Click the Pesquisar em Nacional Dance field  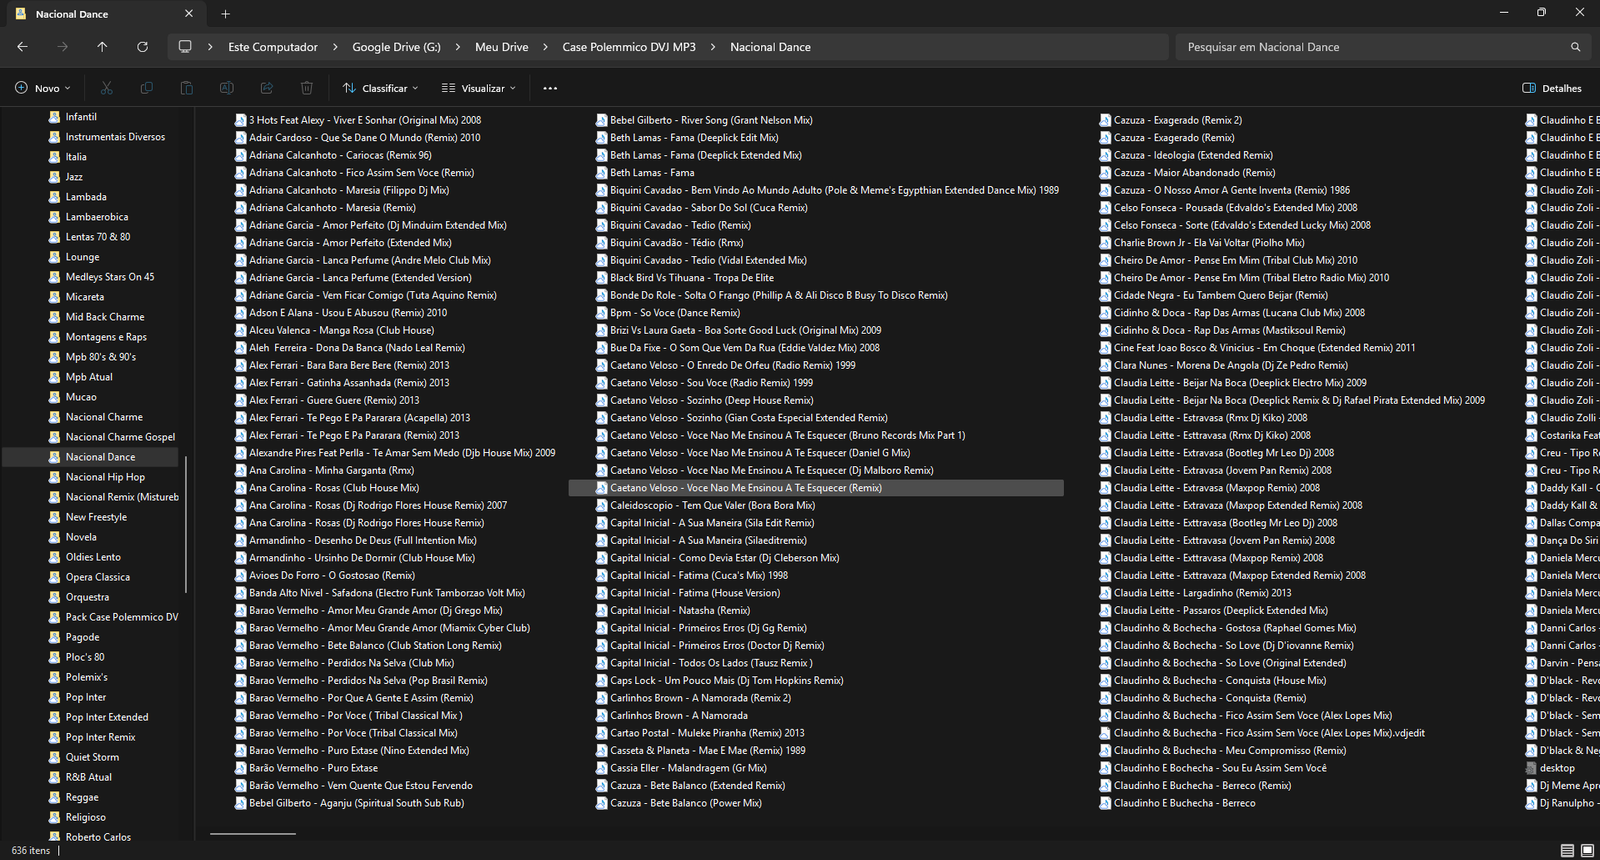1370,47
